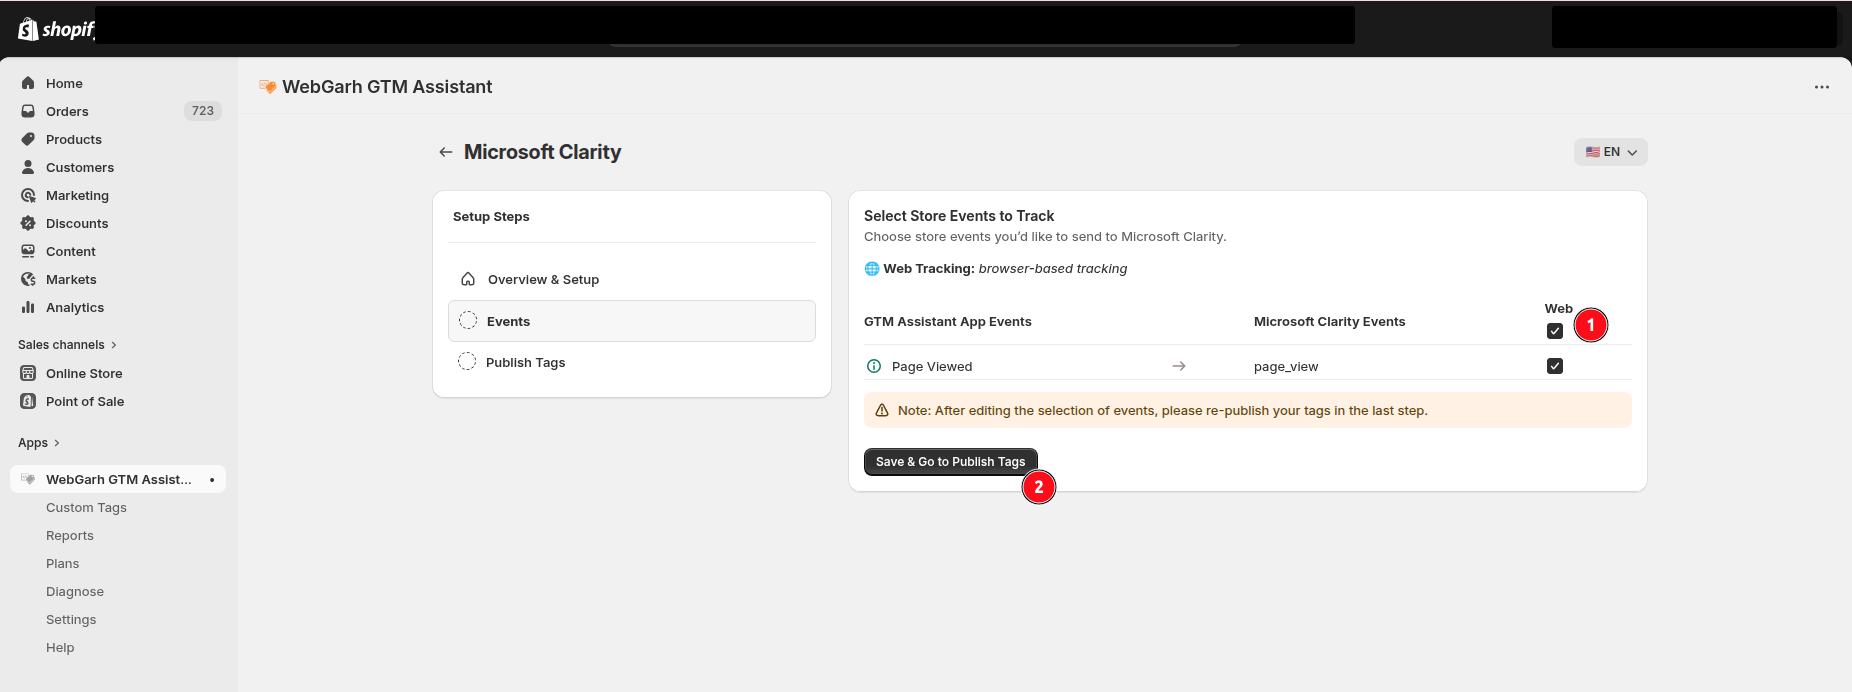This screenshot has width=1852, height=692.
Task: Go back using the arrow beside Microsoft Clarity
Action: tap(446, 152)
